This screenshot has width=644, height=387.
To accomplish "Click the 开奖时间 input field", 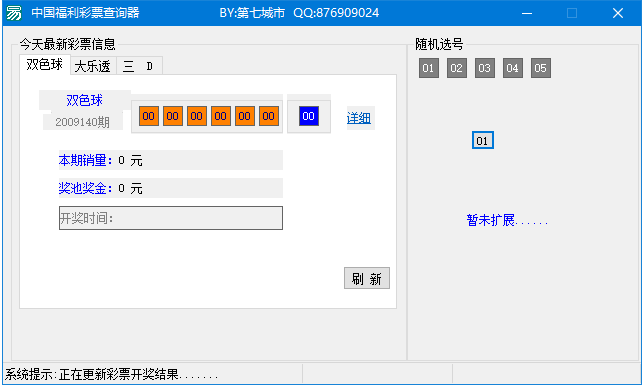I will coord(171,218).
